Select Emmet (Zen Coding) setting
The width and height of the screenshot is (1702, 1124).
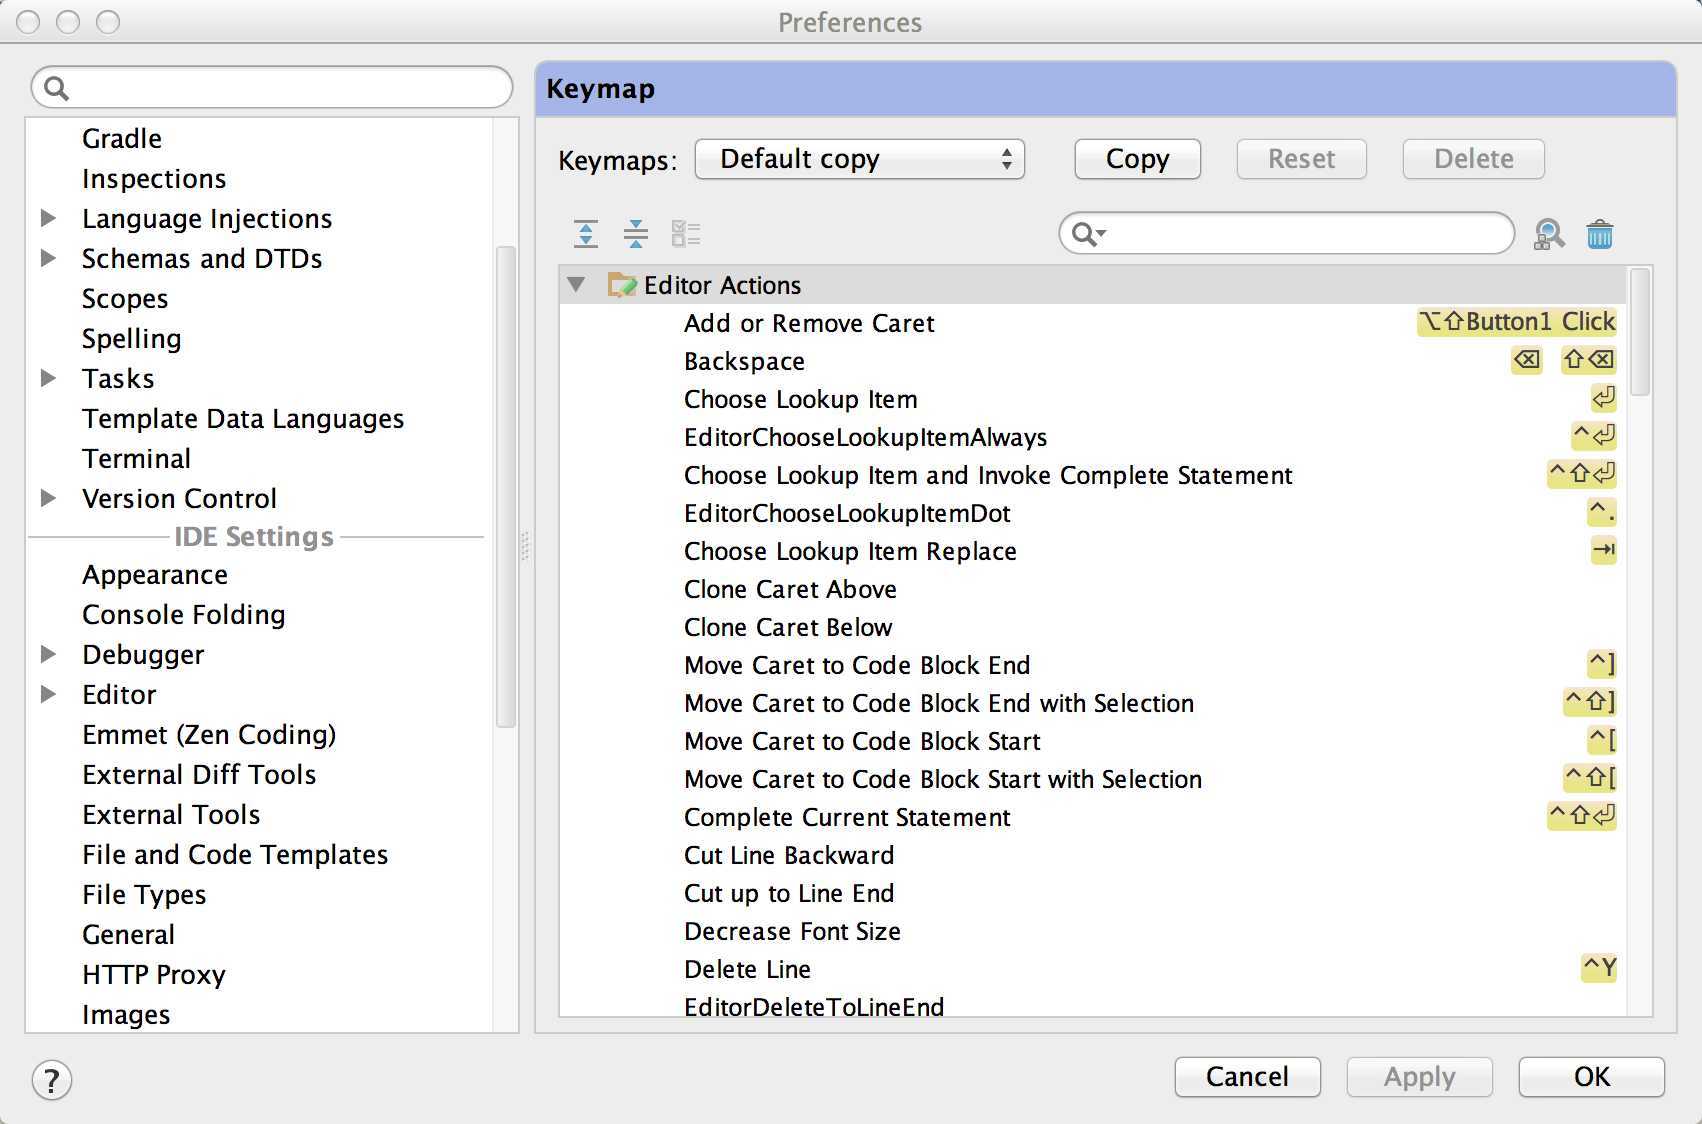209,734
